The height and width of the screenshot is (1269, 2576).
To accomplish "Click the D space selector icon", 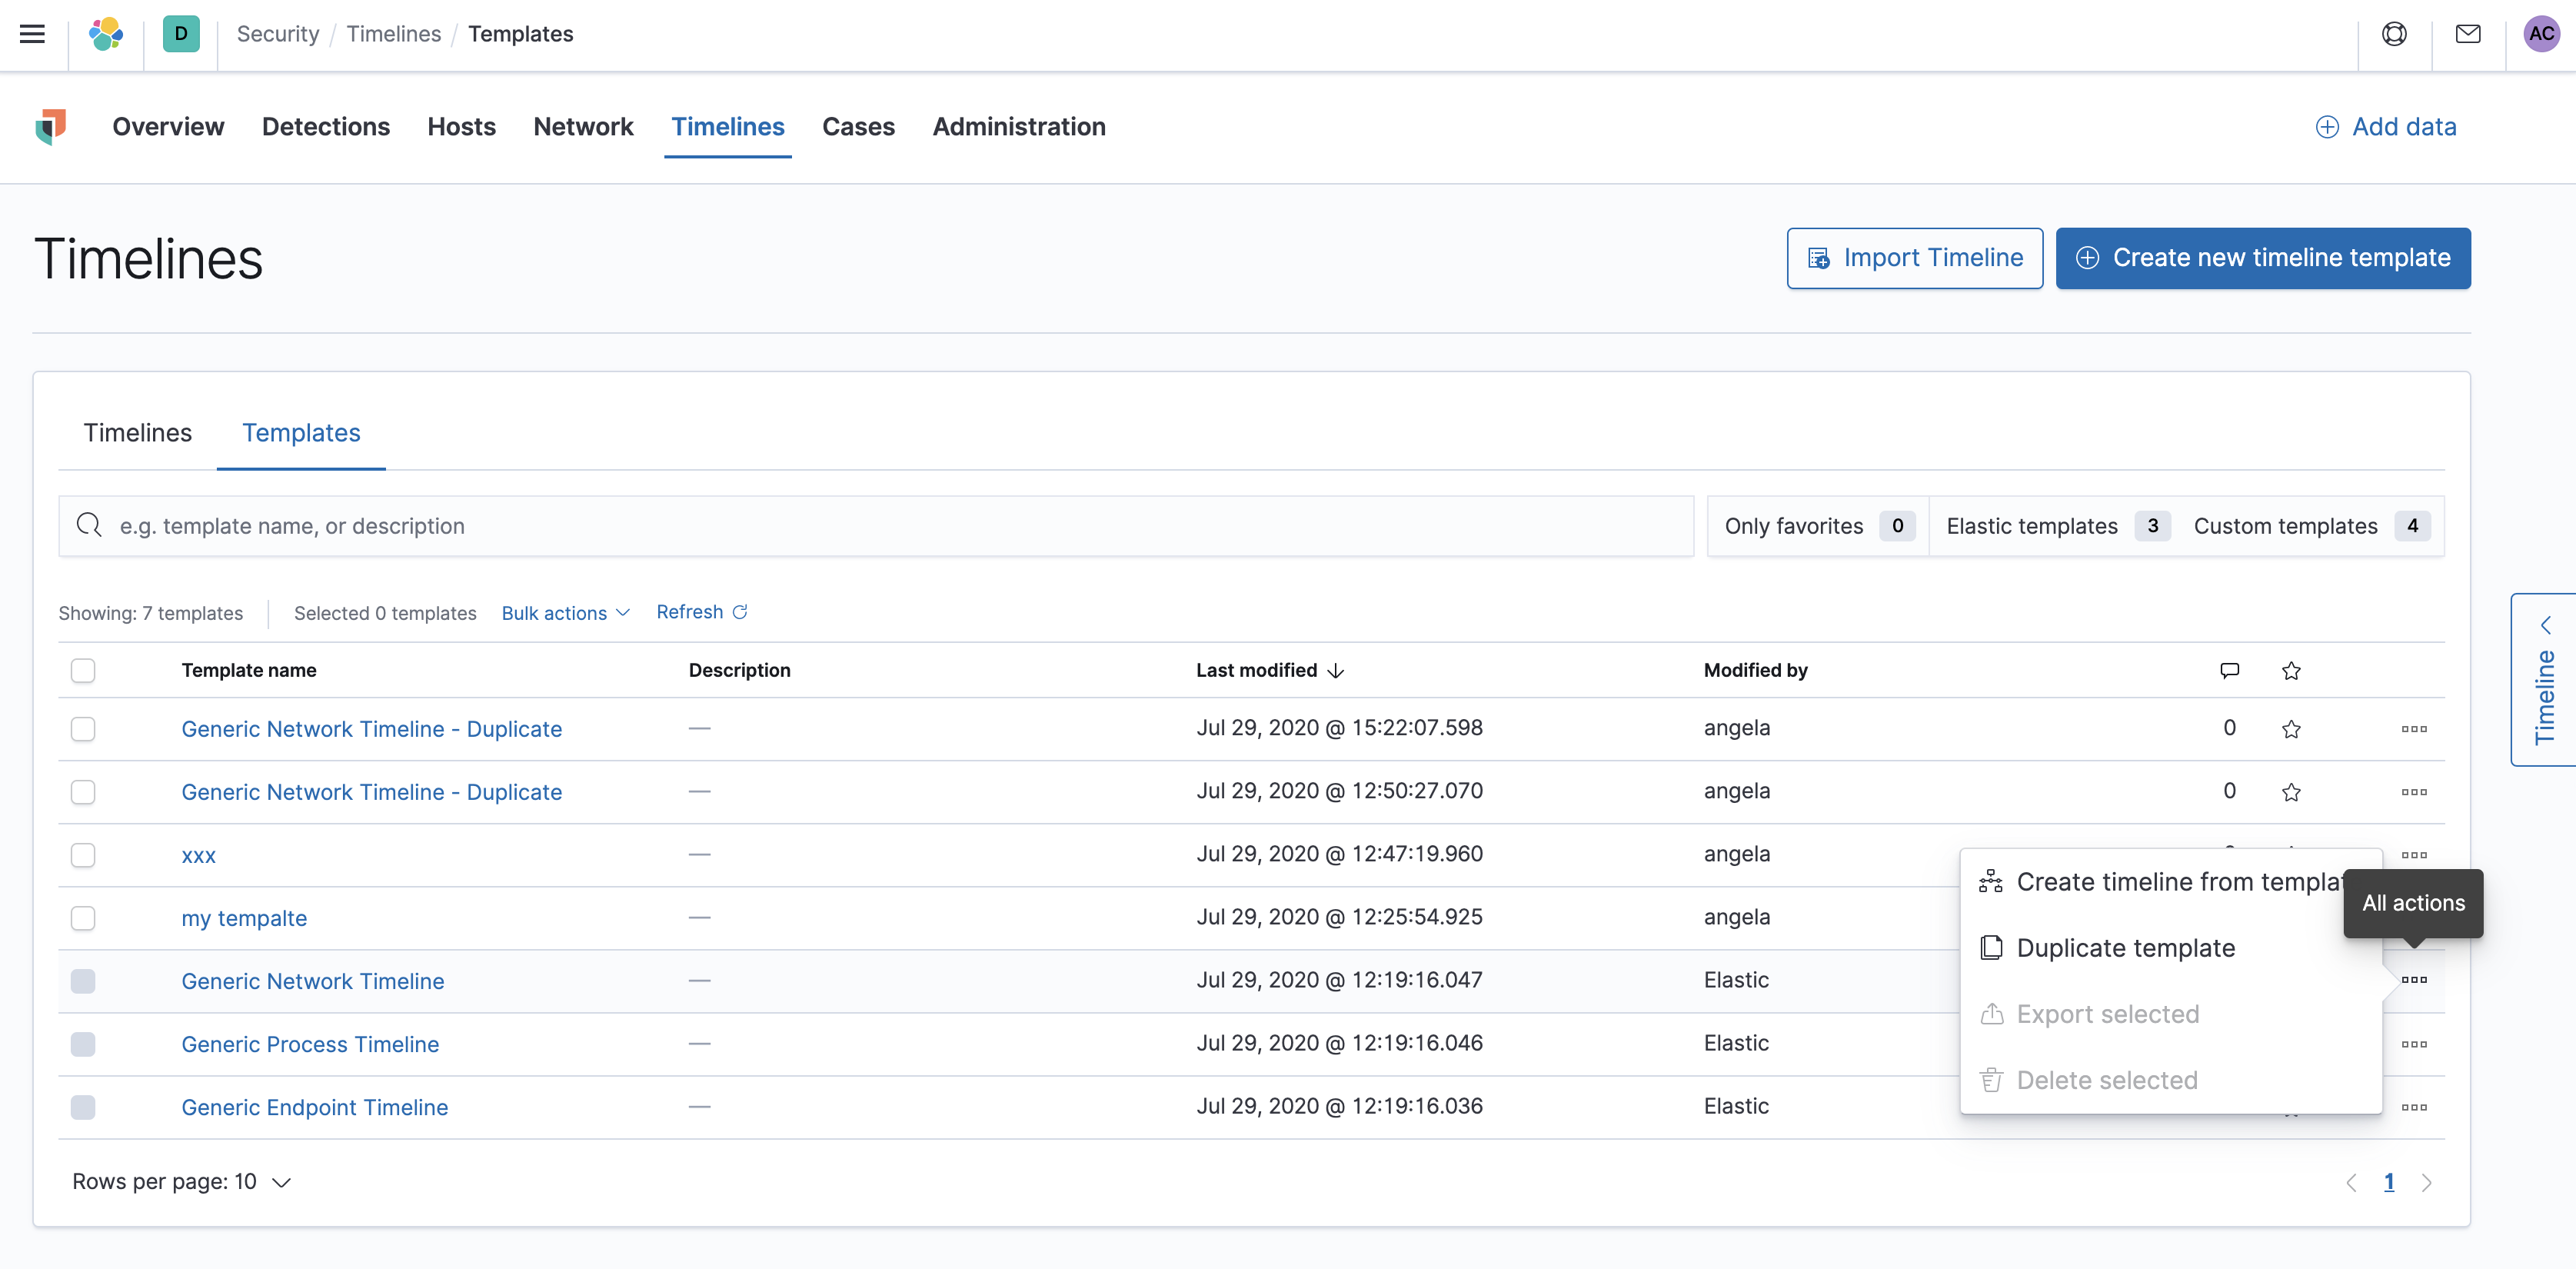I will coord(181,34).
